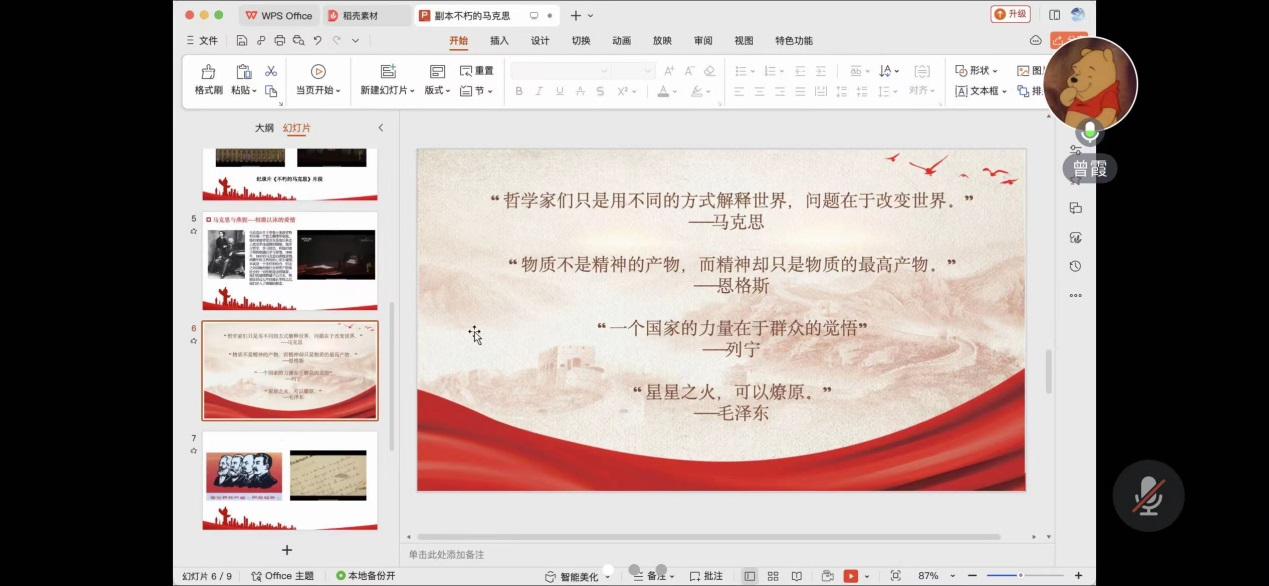Click the Save icon in quick toolbar
This screenshot has width=1269, height=586.
click(242, 41)
